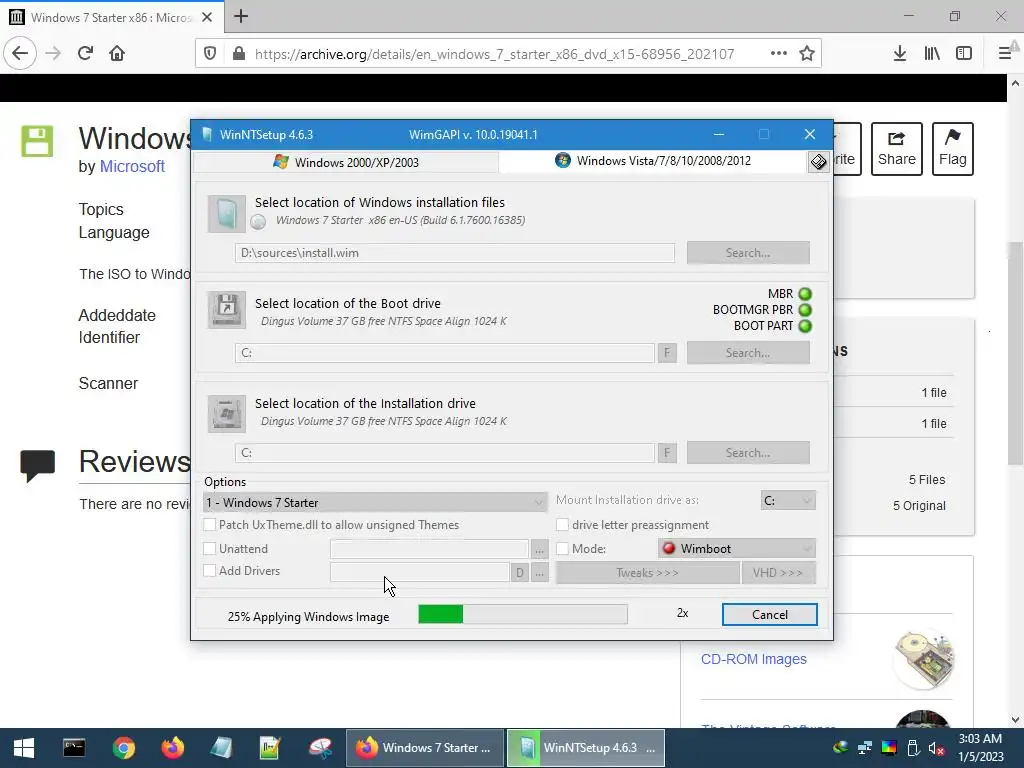
Task: Launch the command prompt from the taskbar
Action: click(74, 748)
